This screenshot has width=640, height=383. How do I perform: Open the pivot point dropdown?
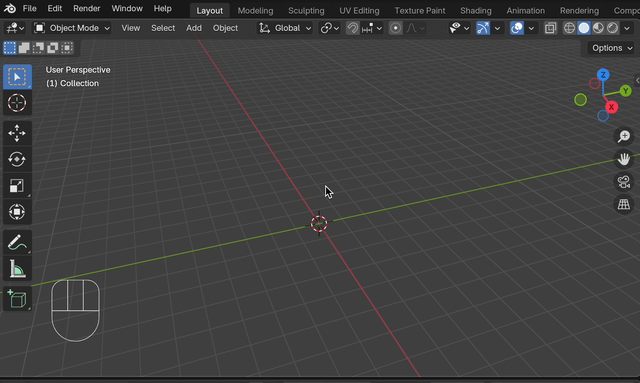[330, 28]
